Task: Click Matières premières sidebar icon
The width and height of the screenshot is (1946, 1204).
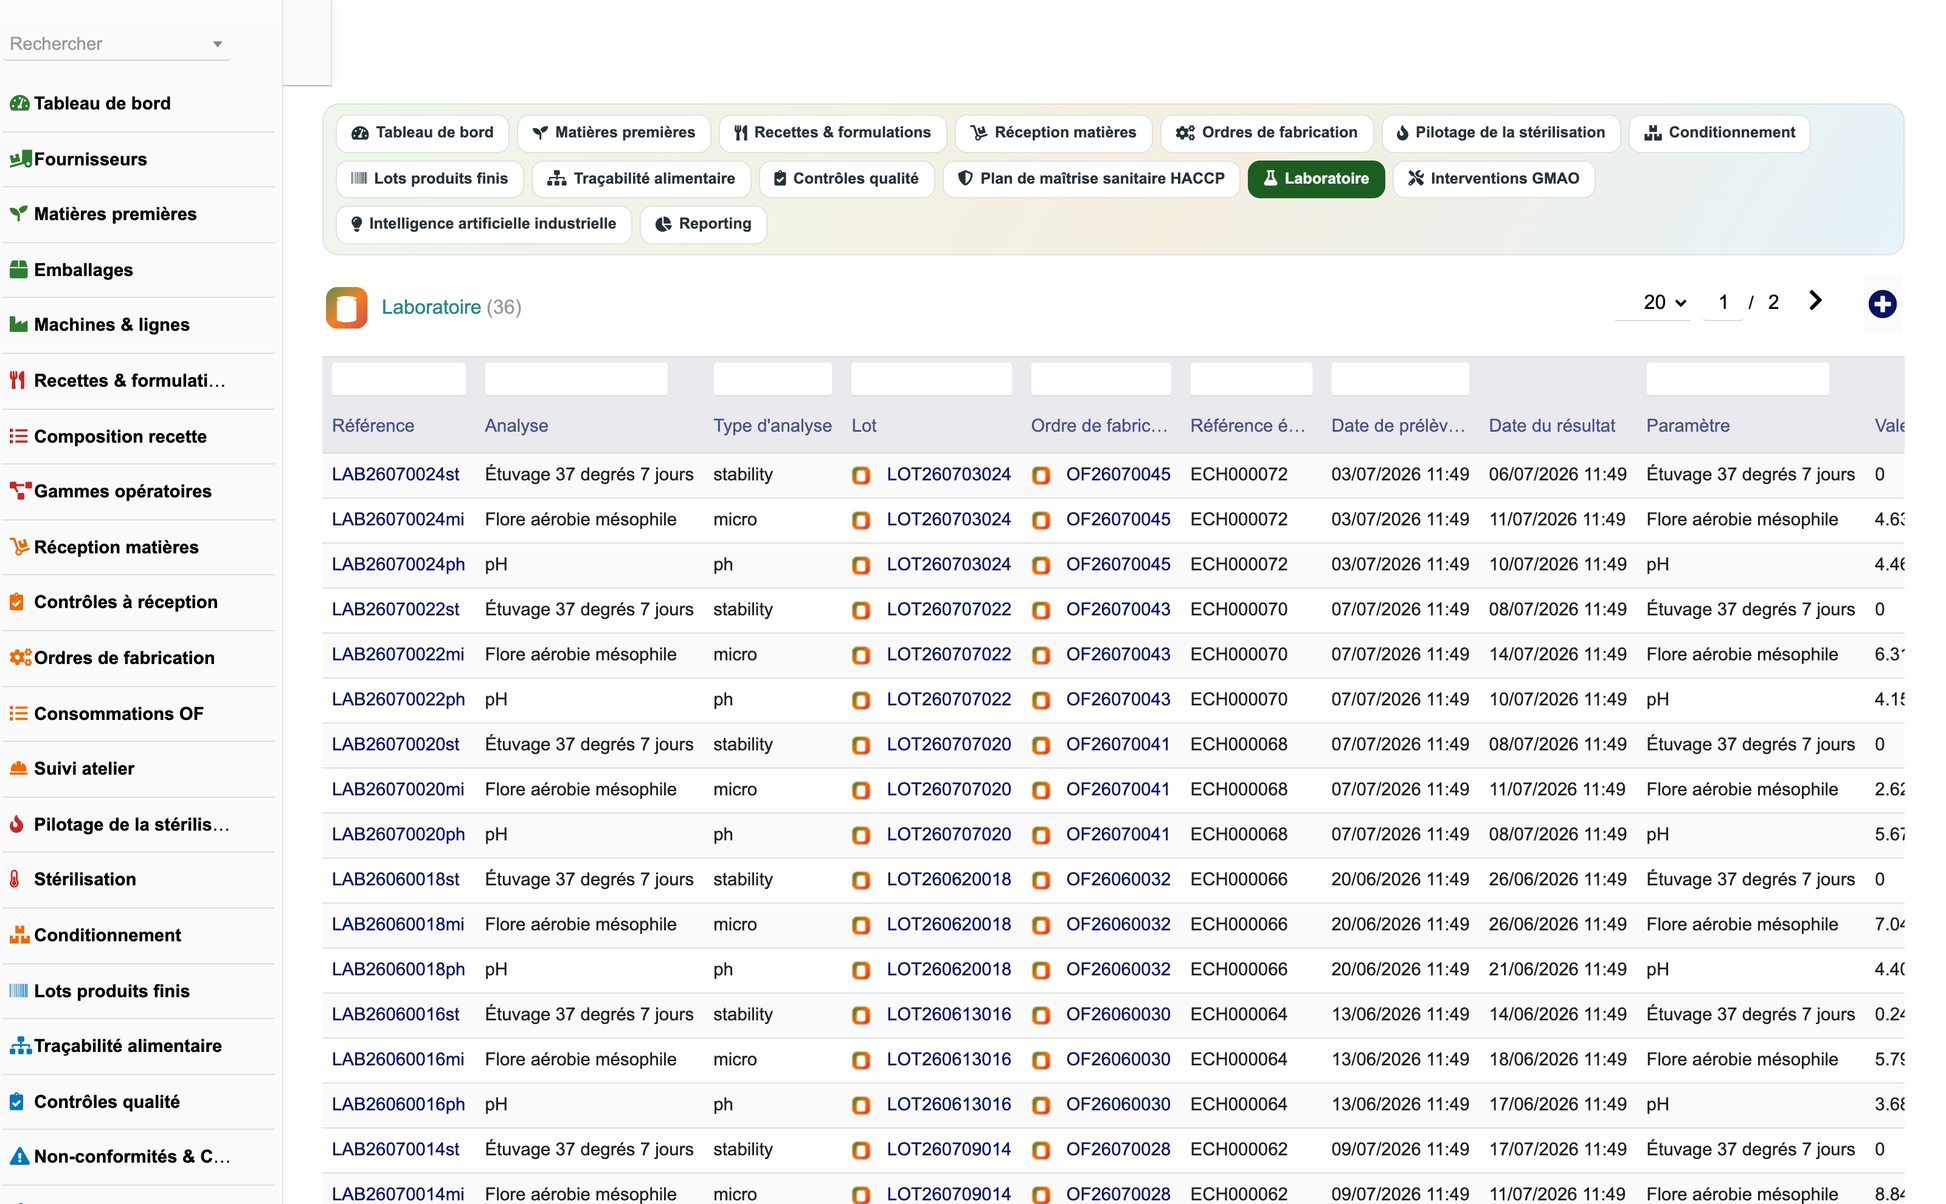Action: click(x=19, y=214)
